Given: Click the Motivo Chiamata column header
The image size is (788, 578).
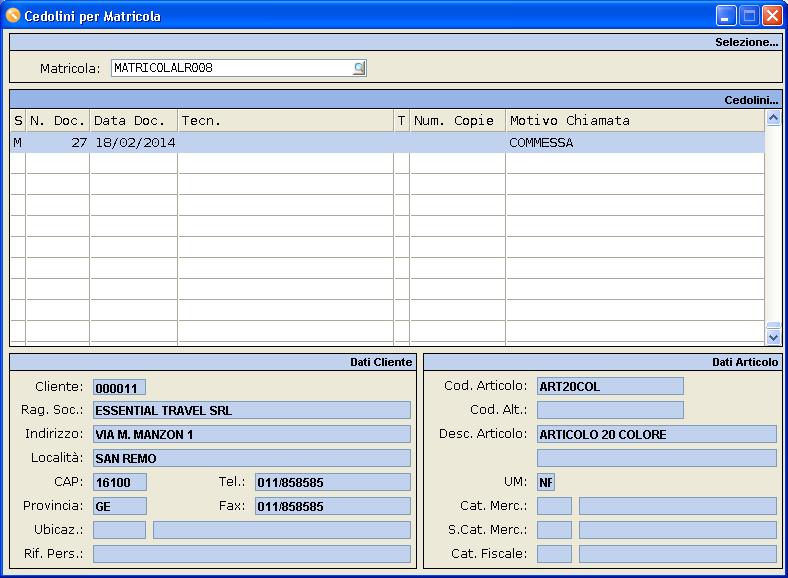Looking at the screenshot, I should click(x=635, y=121).
